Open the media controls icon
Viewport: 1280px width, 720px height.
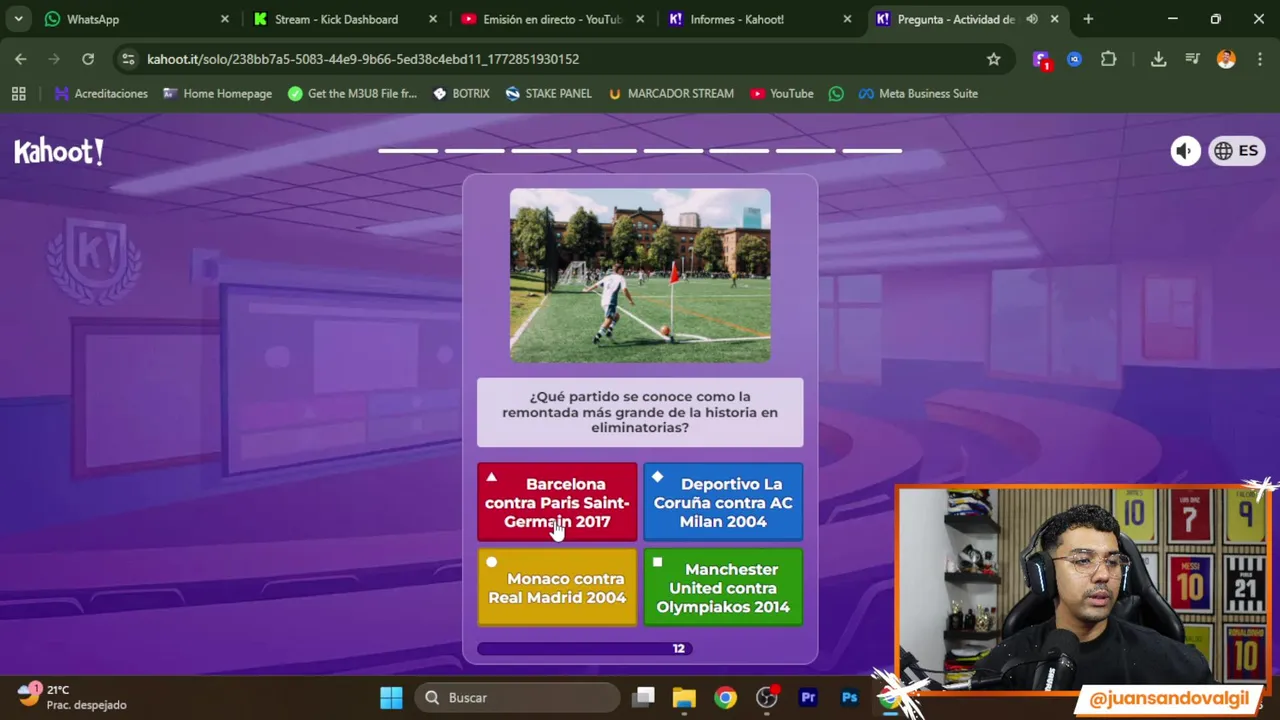point(1192,59)
